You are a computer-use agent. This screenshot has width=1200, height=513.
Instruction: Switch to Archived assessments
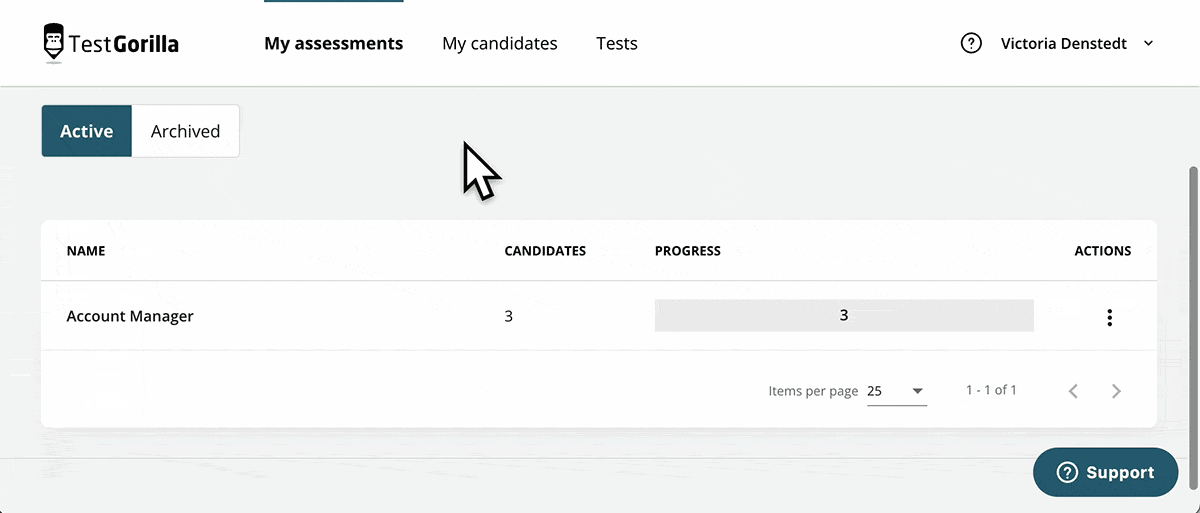point(185,131)
